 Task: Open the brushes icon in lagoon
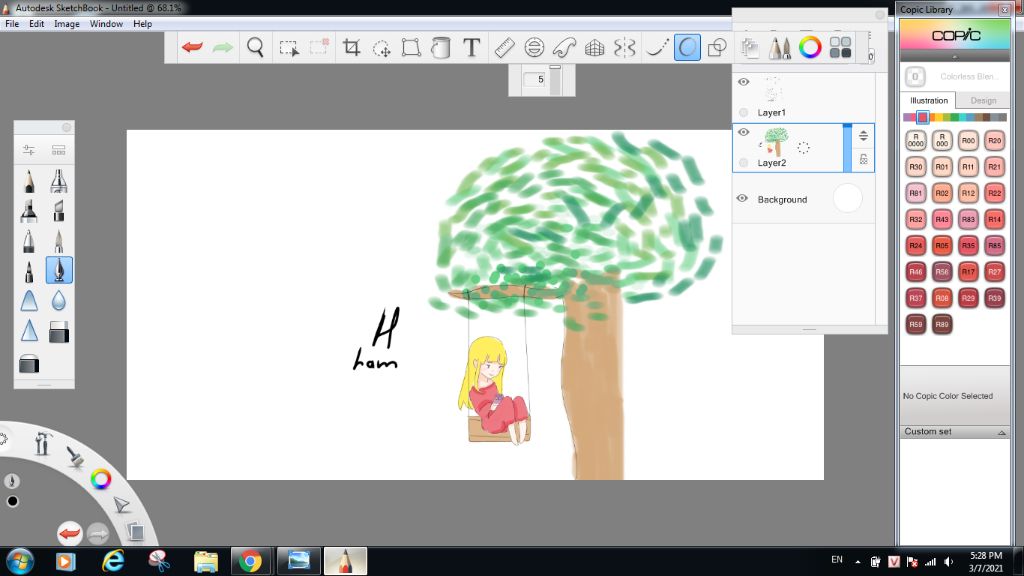pos(75,456)
